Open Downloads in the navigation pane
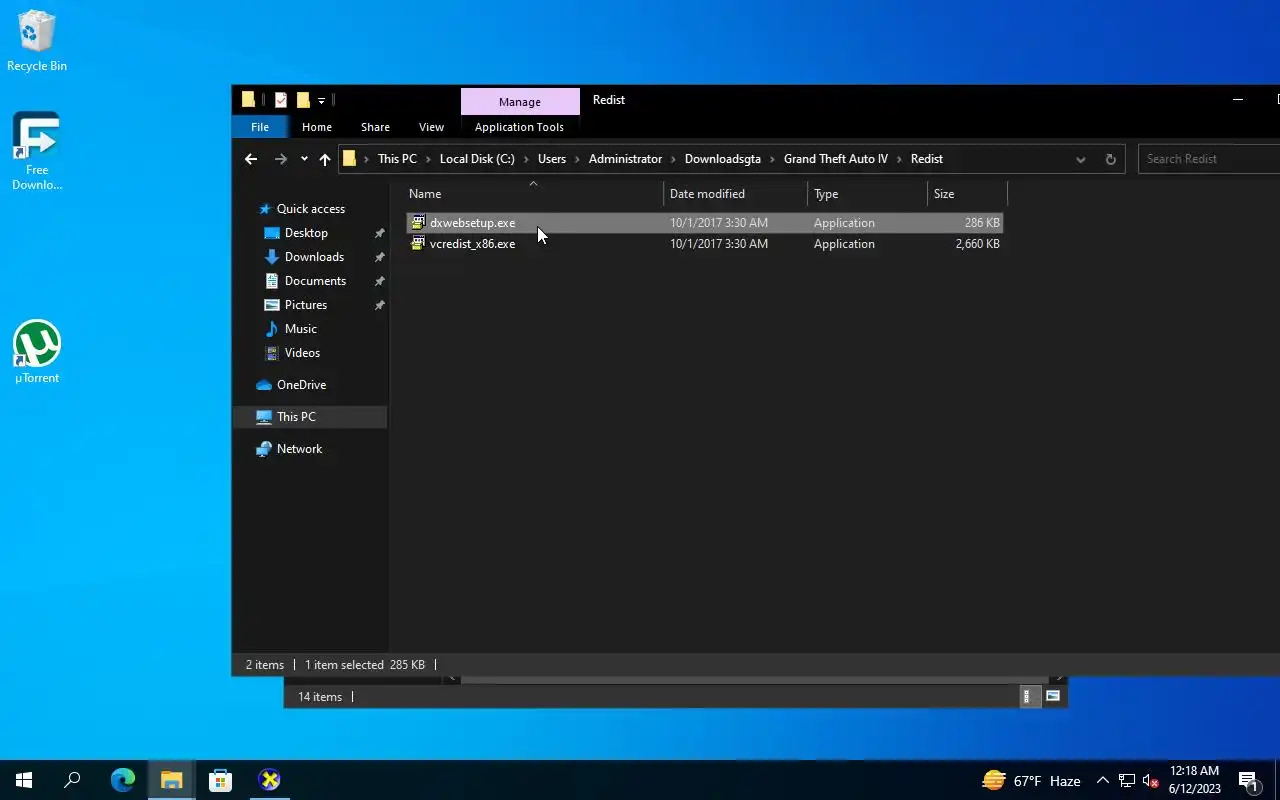The height and width of the screenshot is (800, 1280). point(314,257)
